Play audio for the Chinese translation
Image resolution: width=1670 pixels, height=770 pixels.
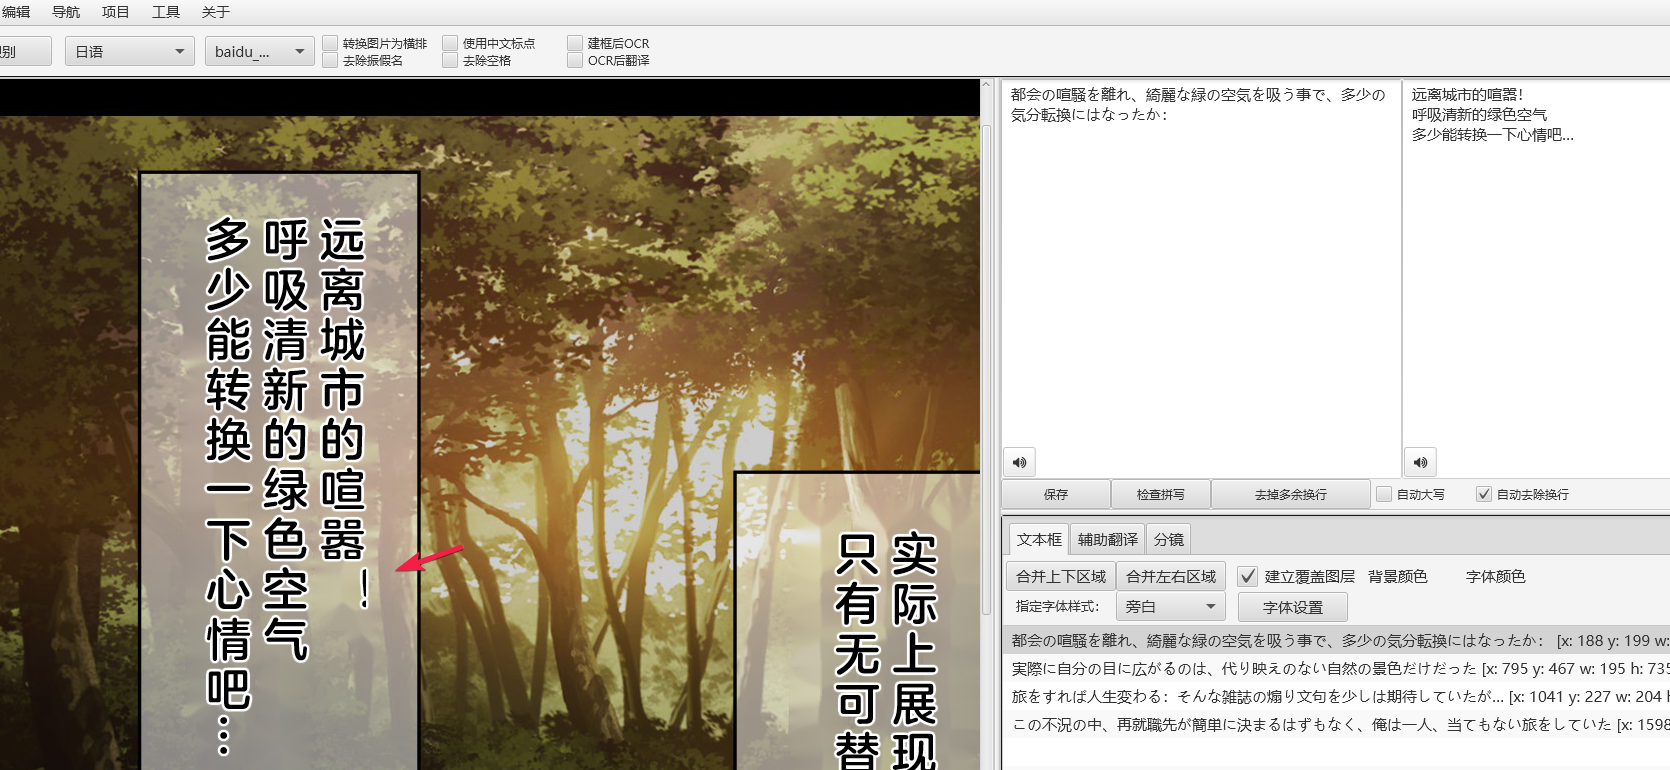click(1420, 462)
